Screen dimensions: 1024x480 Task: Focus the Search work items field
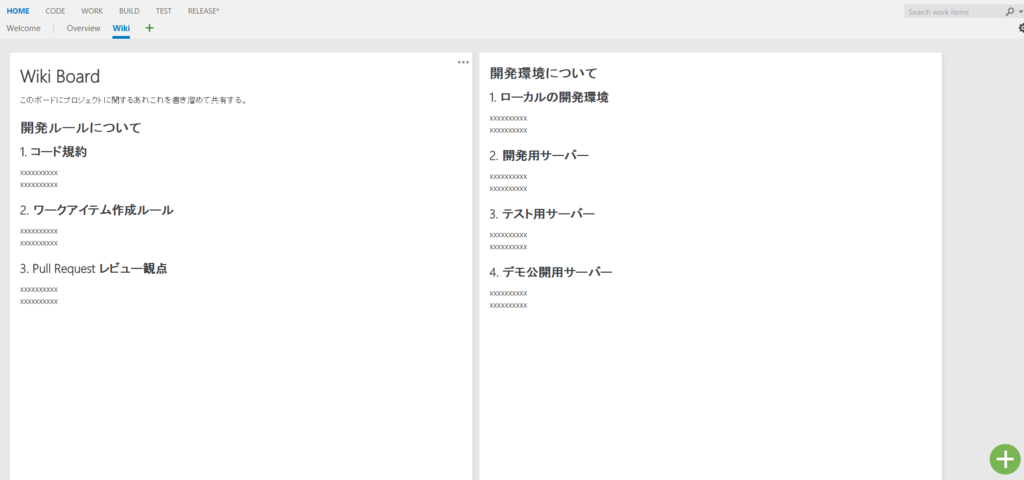pyautogui.click(x=954, y=12)
